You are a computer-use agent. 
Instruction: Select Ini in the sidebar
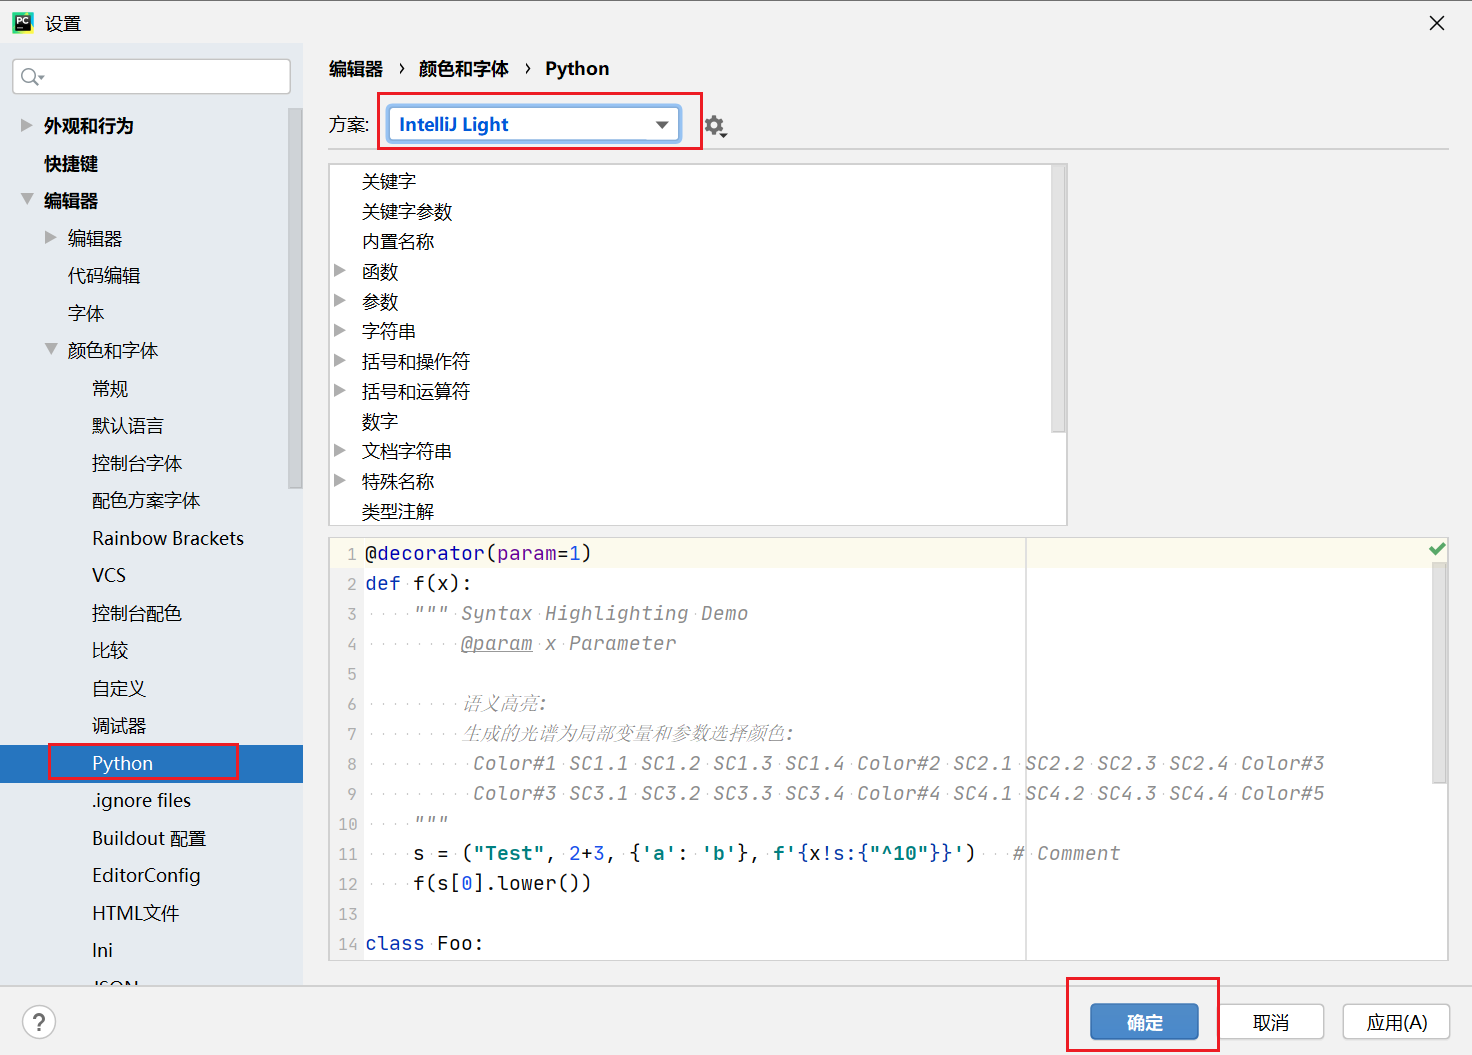(102, 950)
